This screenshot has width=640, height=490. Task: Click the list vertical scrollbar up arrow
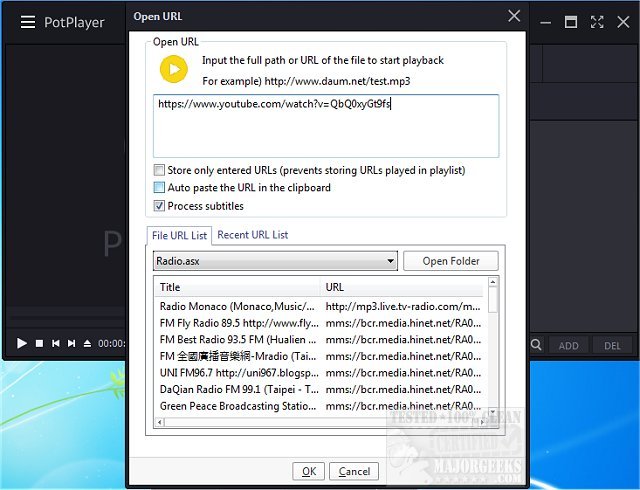click(x=493, y=282)
